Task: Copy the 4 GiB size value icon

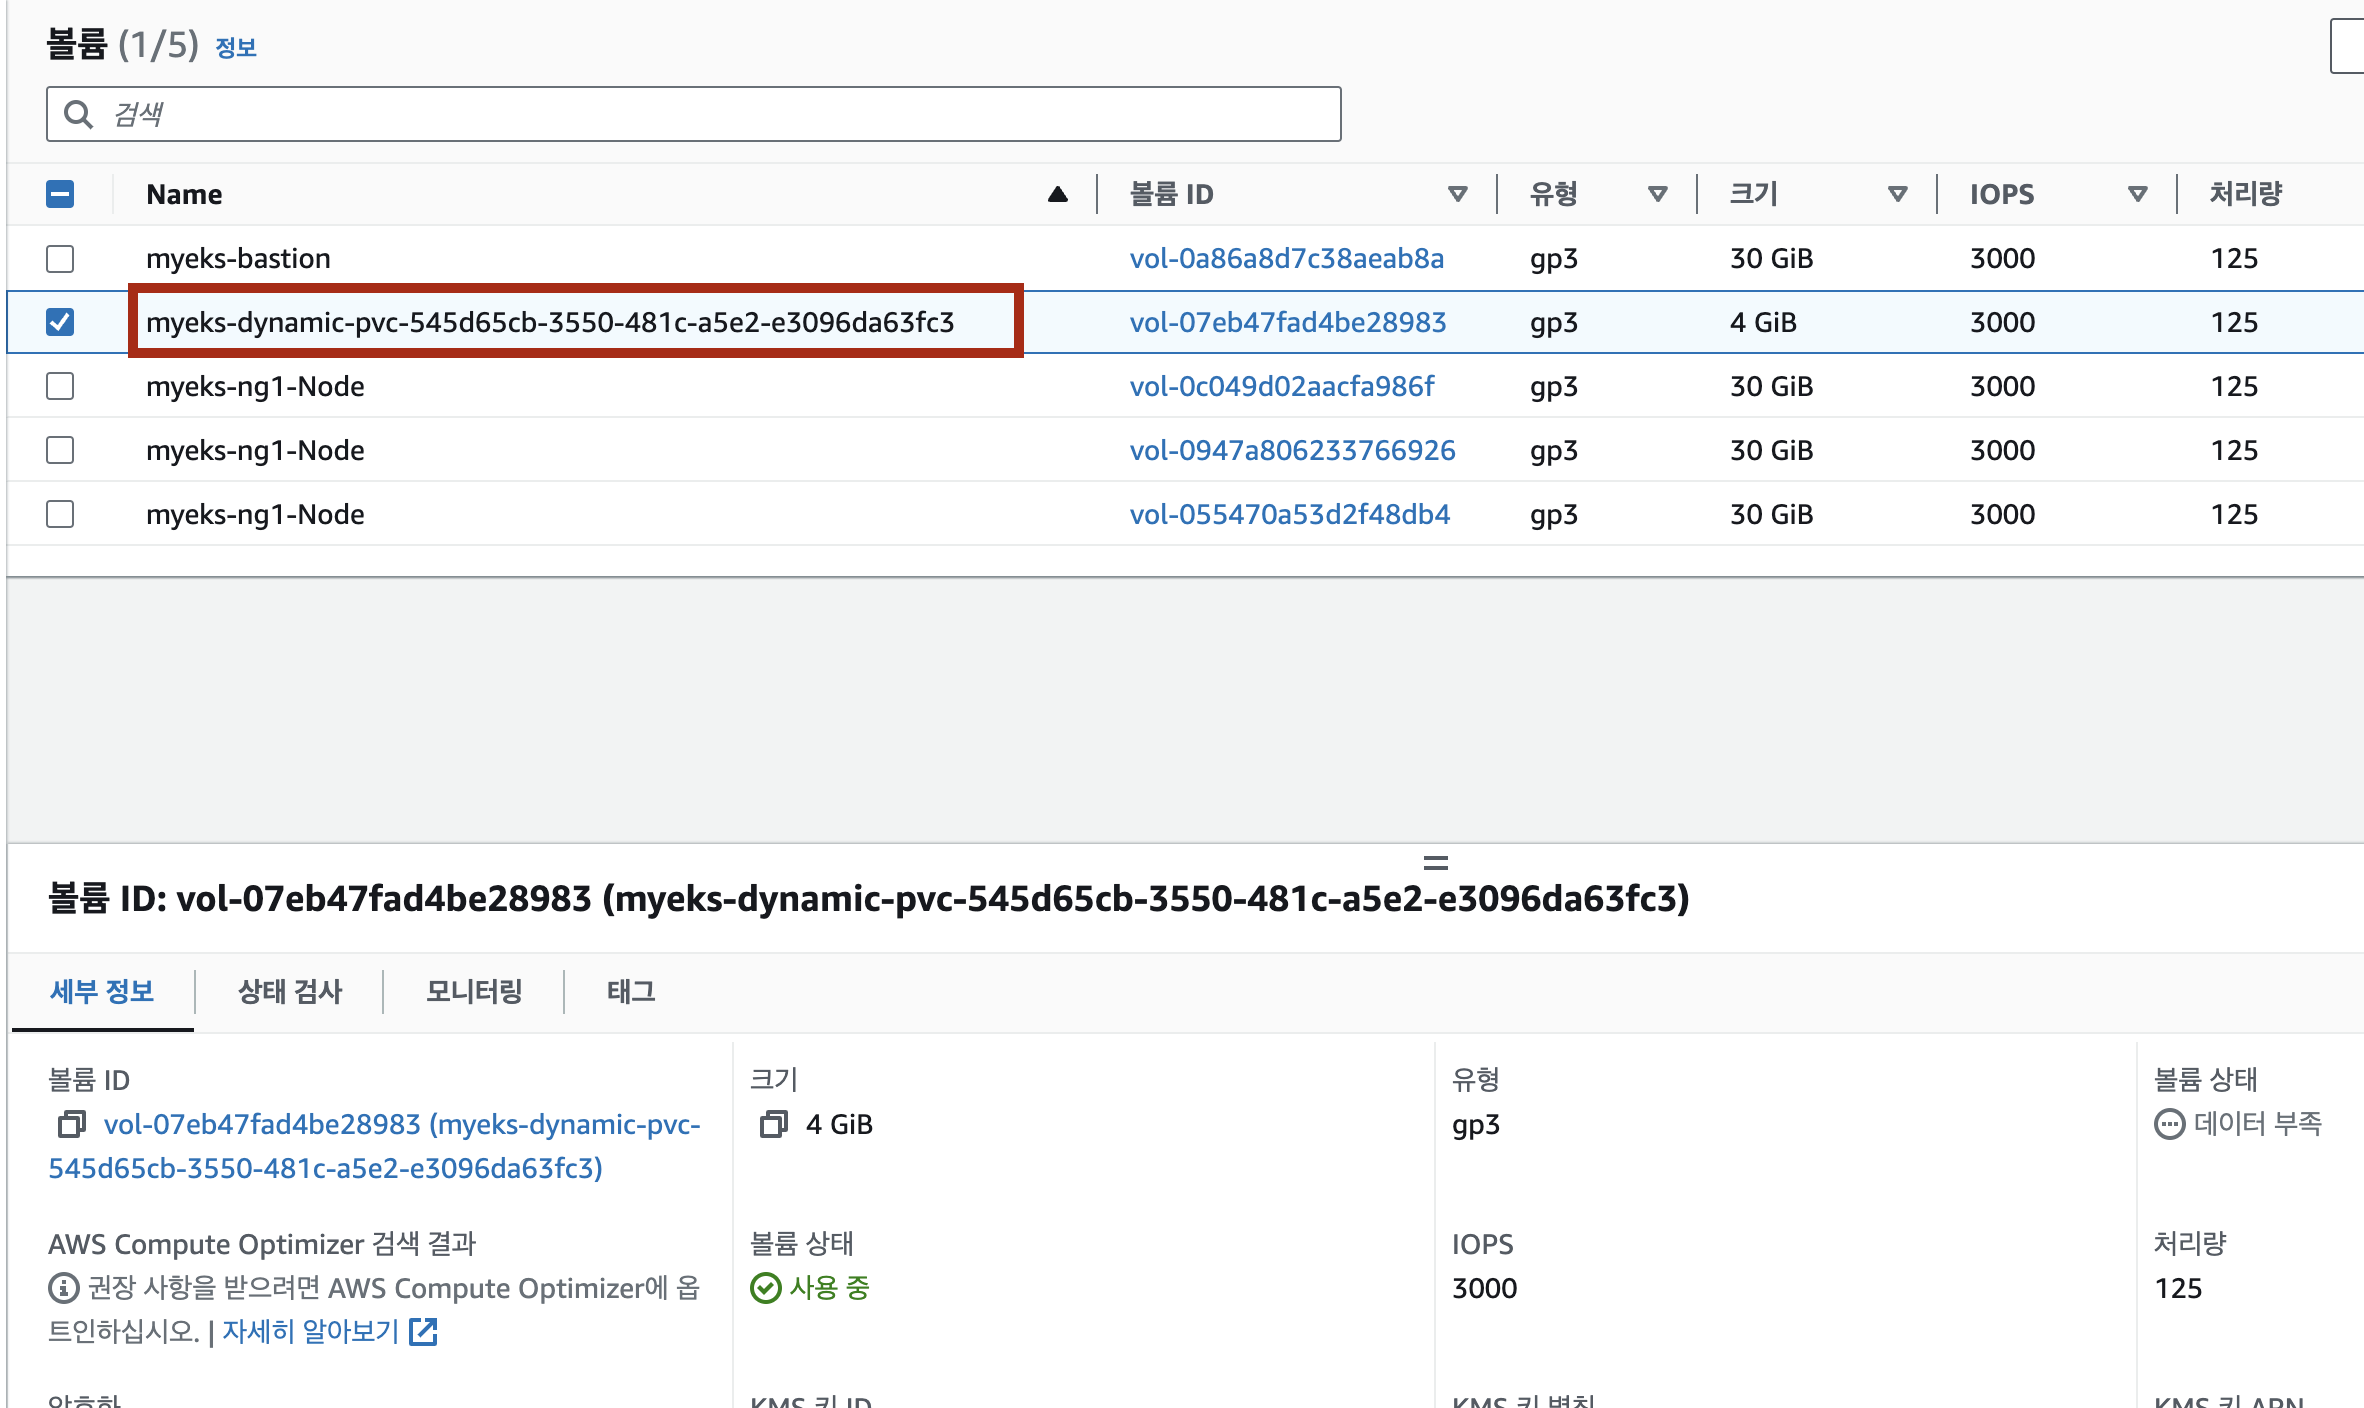Action: [x=773, y=1124]
